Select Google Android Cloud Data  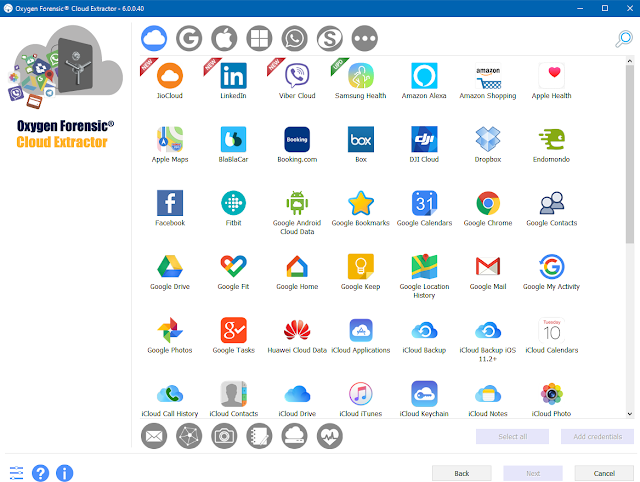(297, 212)
